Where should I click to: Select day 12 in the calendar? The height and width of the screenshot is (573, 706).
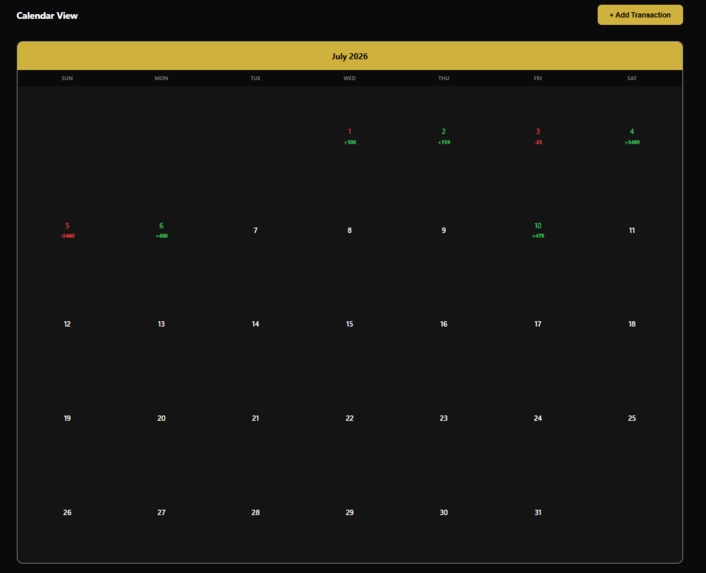click(x=67, y=324)
